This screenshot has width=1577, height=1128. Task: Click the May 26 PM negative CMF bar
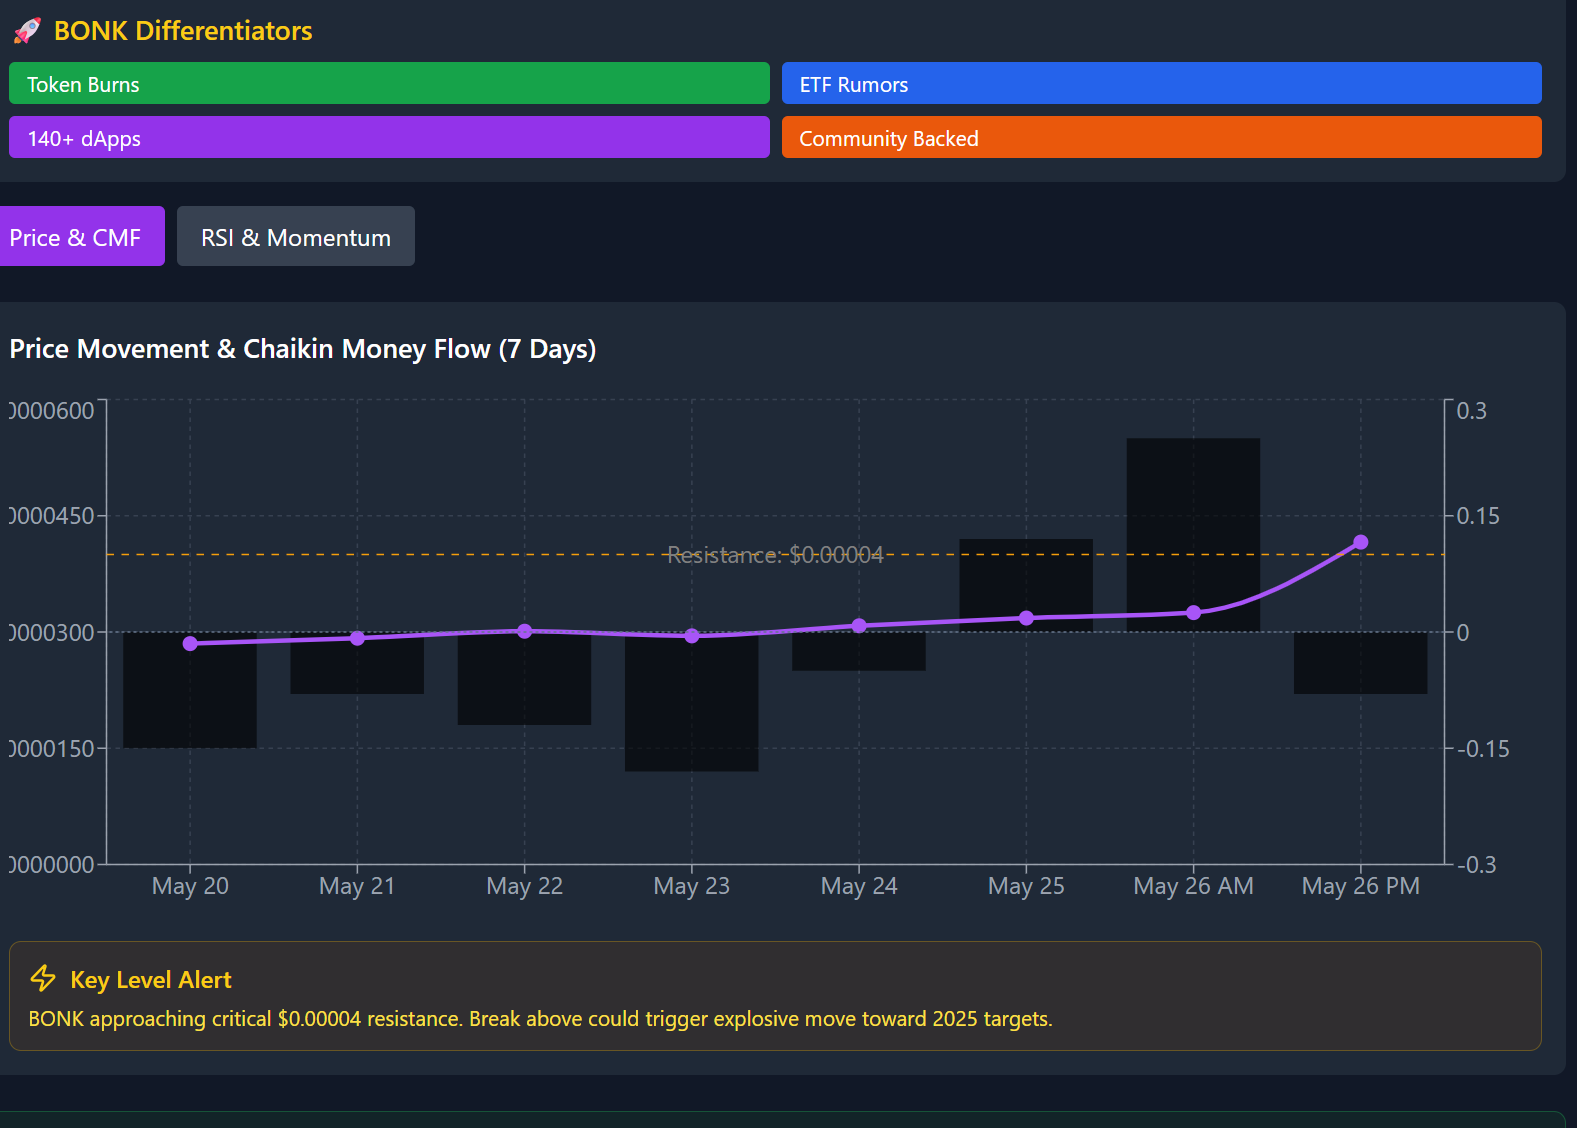(1361, 665)
